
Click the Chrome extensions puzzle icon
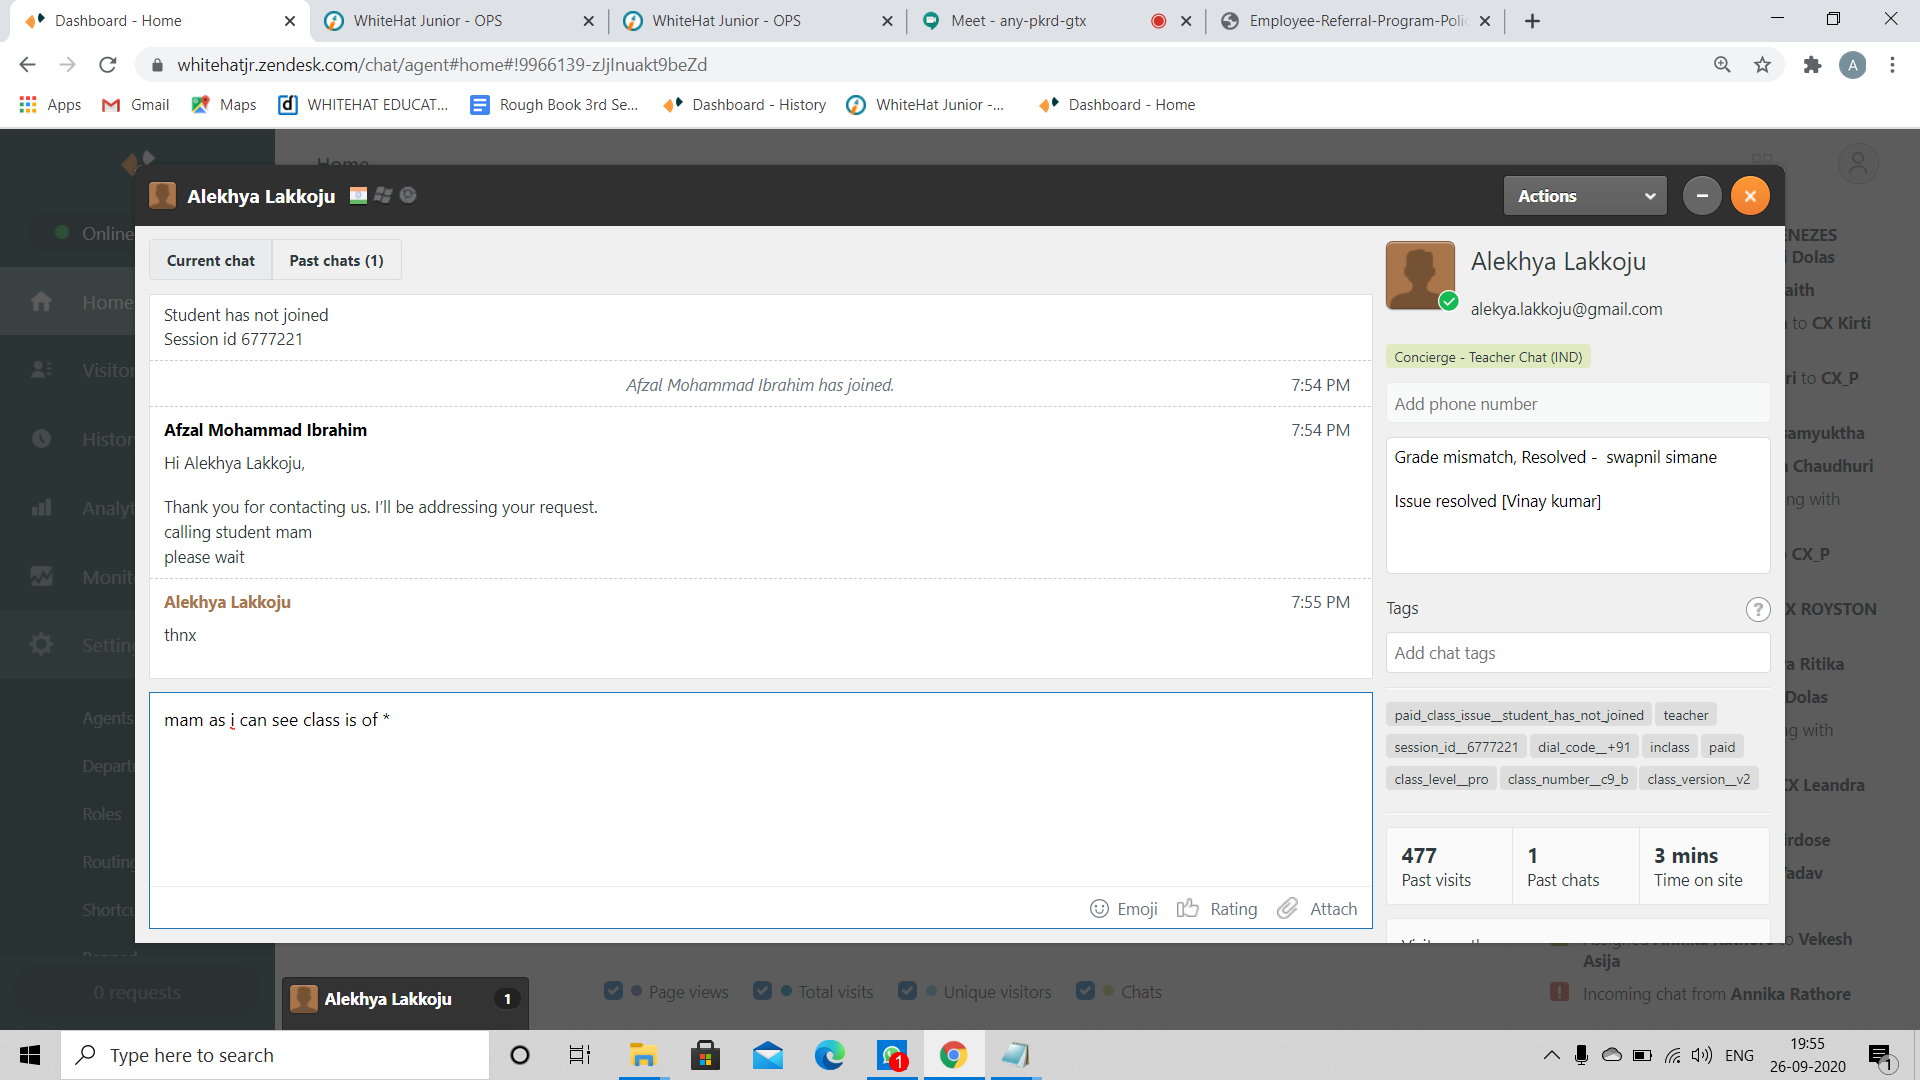pyautogui.click(x=1812, y=65)
